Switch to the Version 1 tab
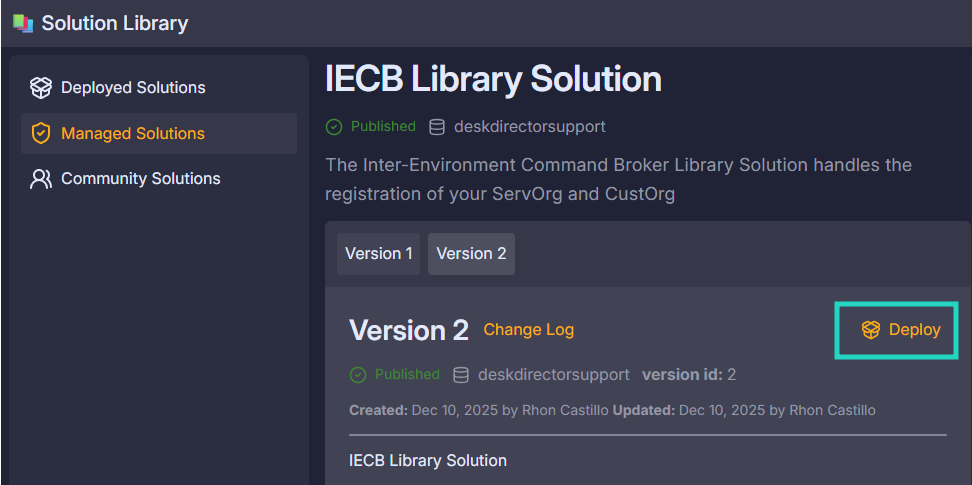 click(379, 254)
